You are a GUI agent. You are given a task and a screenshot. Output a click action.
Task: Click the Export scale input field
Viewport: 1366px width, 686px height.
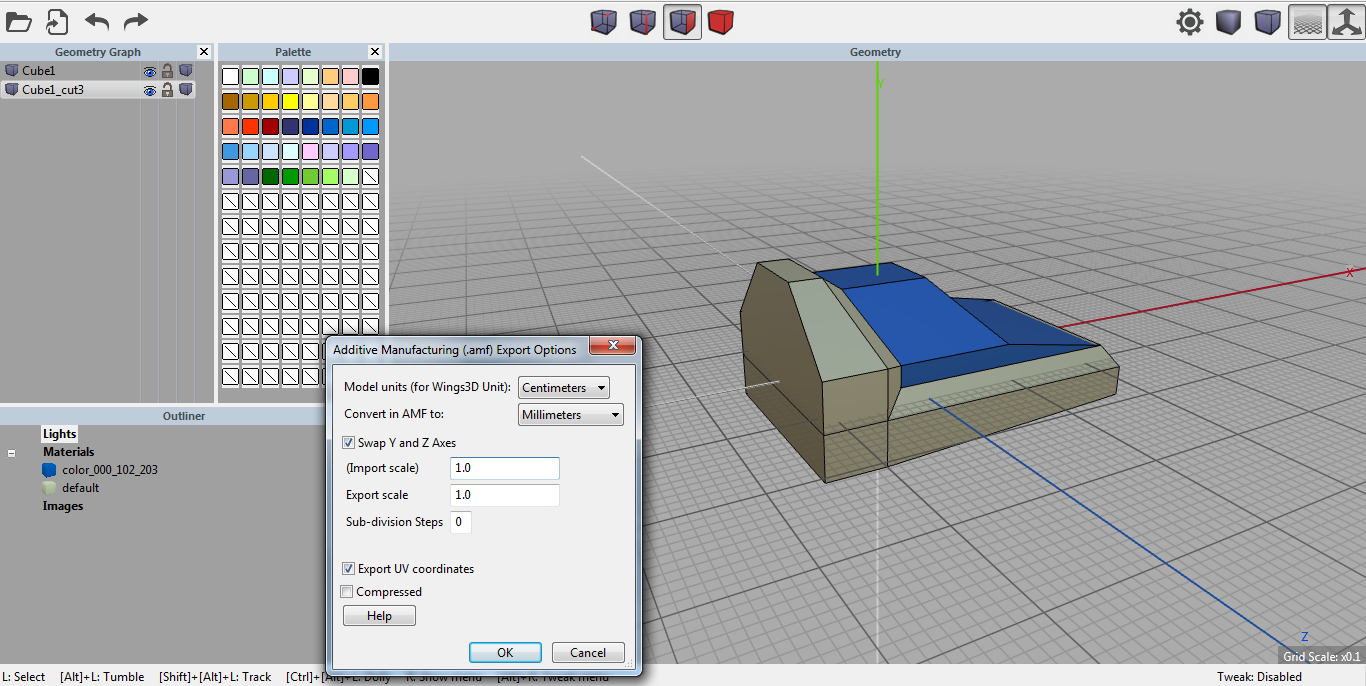pos(505,495)
